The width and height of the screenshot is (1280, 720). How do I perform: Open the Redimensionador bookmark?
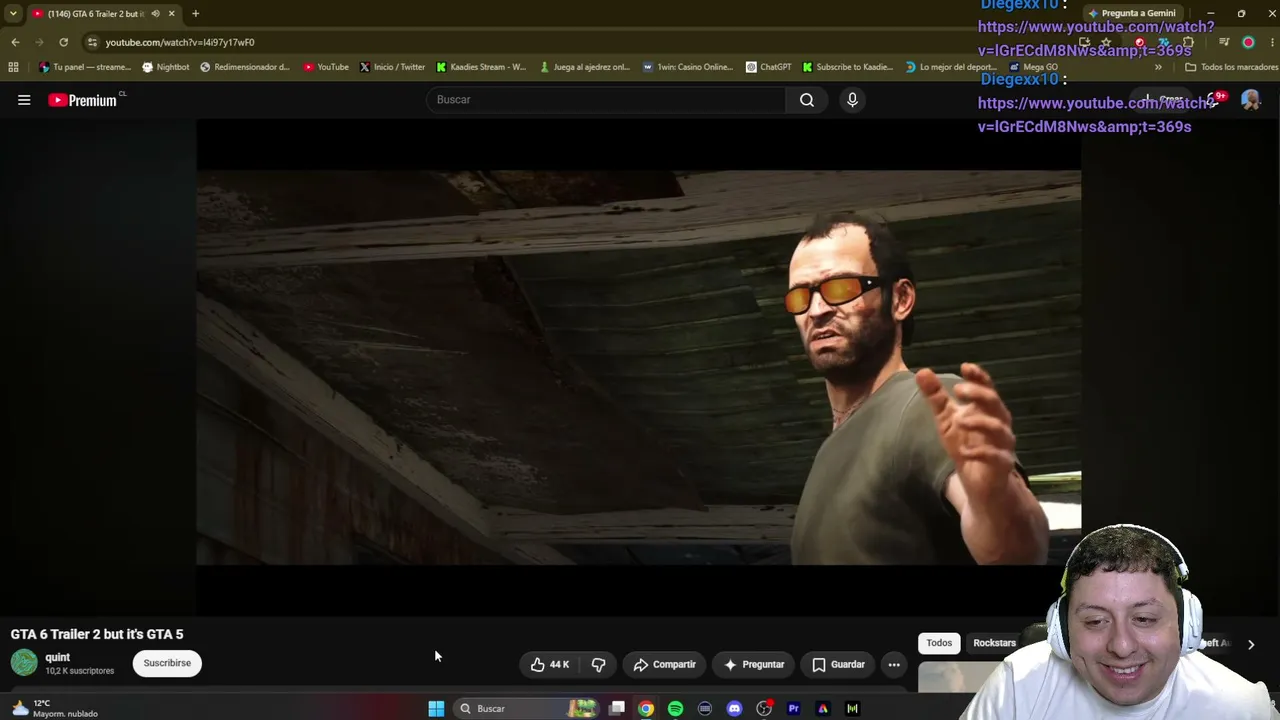point(245,67)
